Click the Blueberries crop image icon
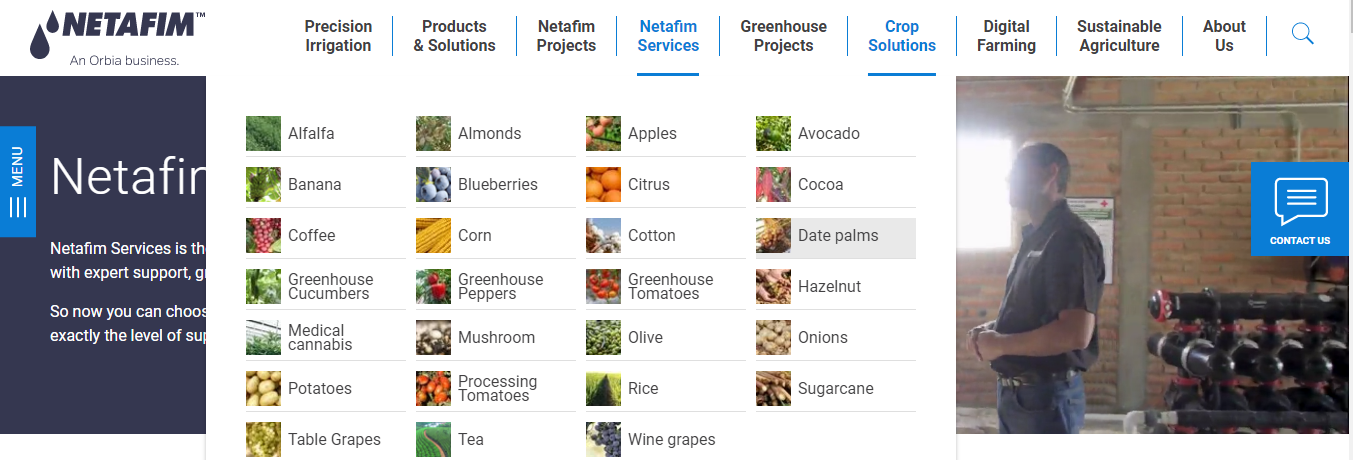 [x=433, y=185]
